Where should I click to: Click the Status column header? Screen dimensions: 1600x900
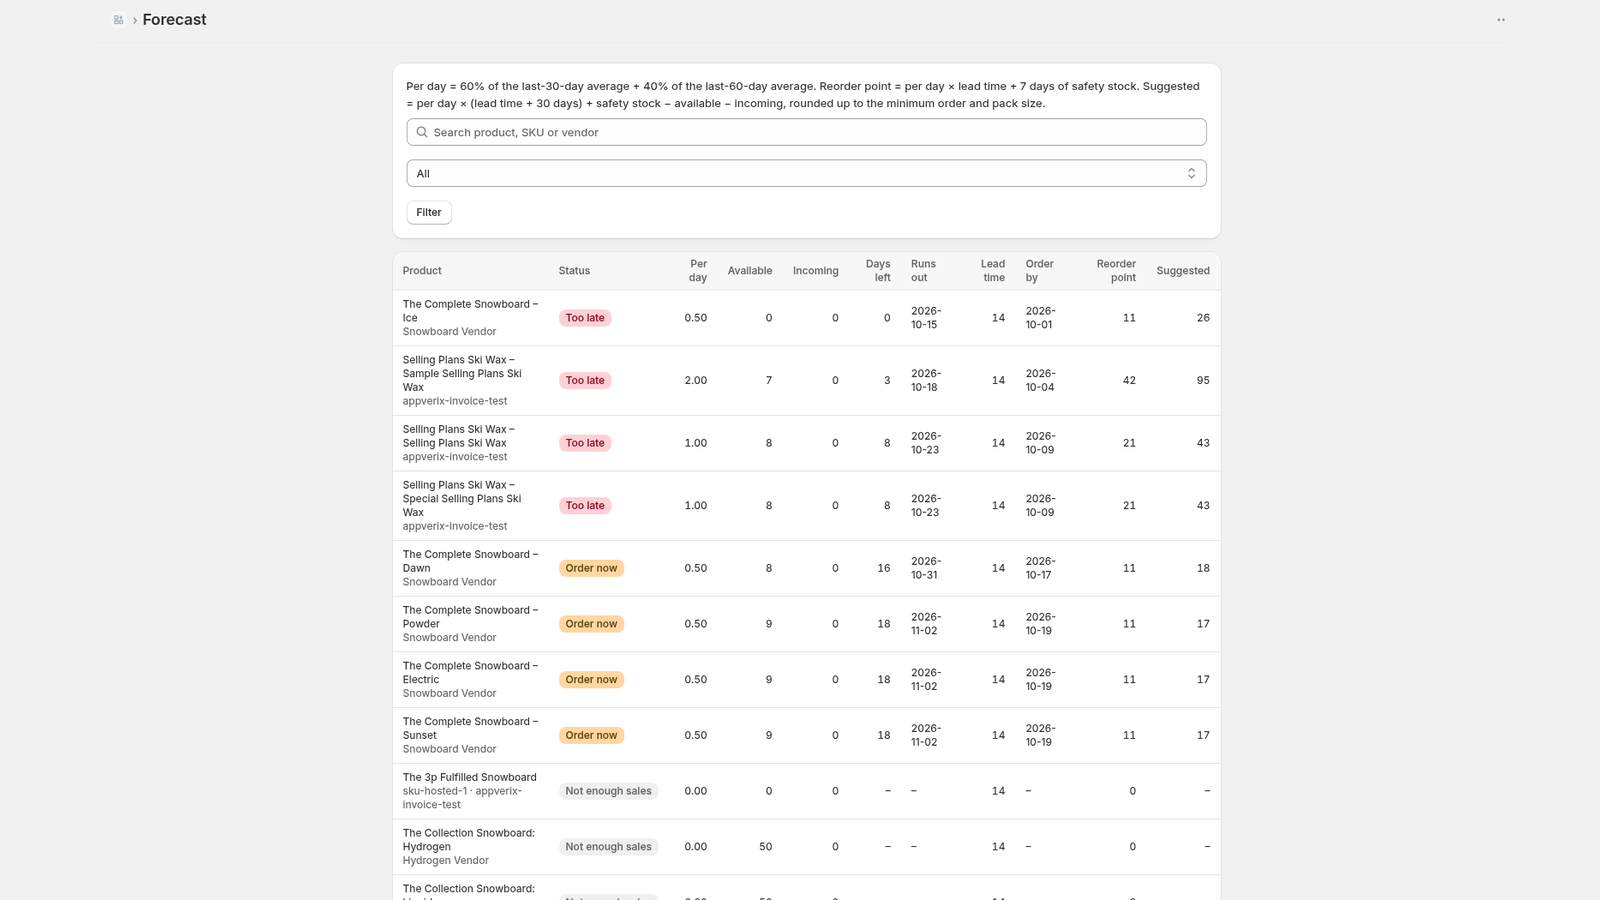[x=574, y=271]
